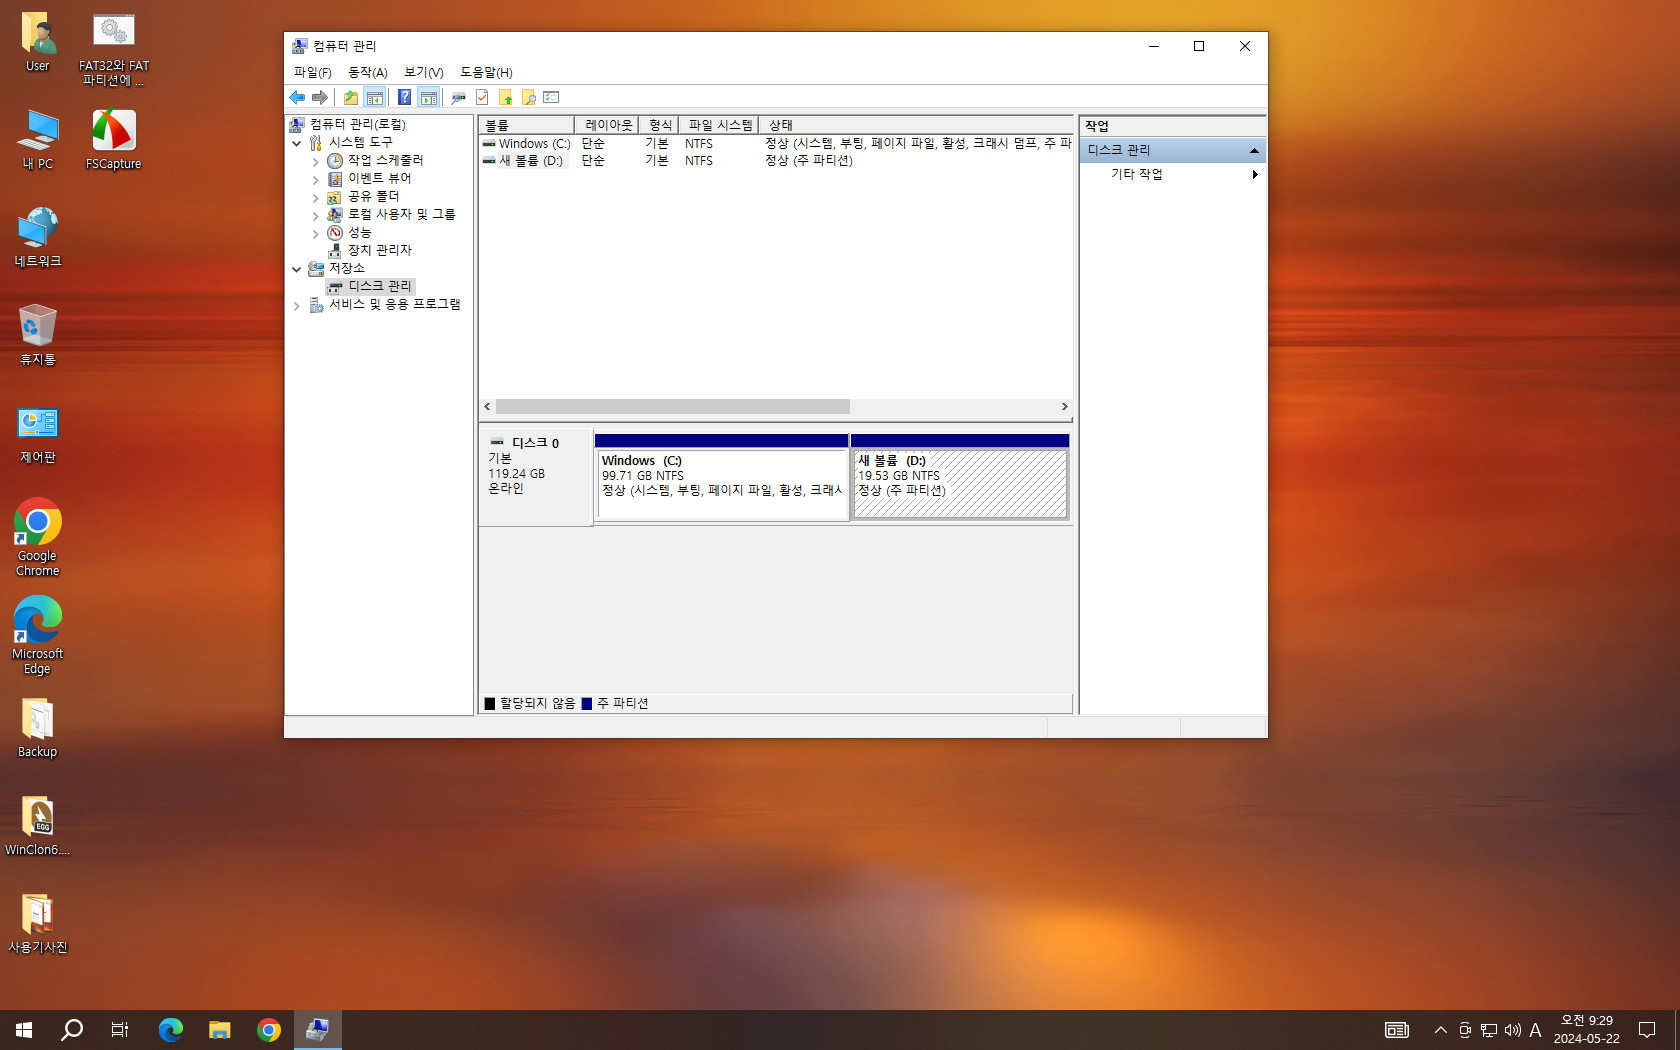
Task: Collapse the 시스템 도구 tree node
Action: [297, 143]
